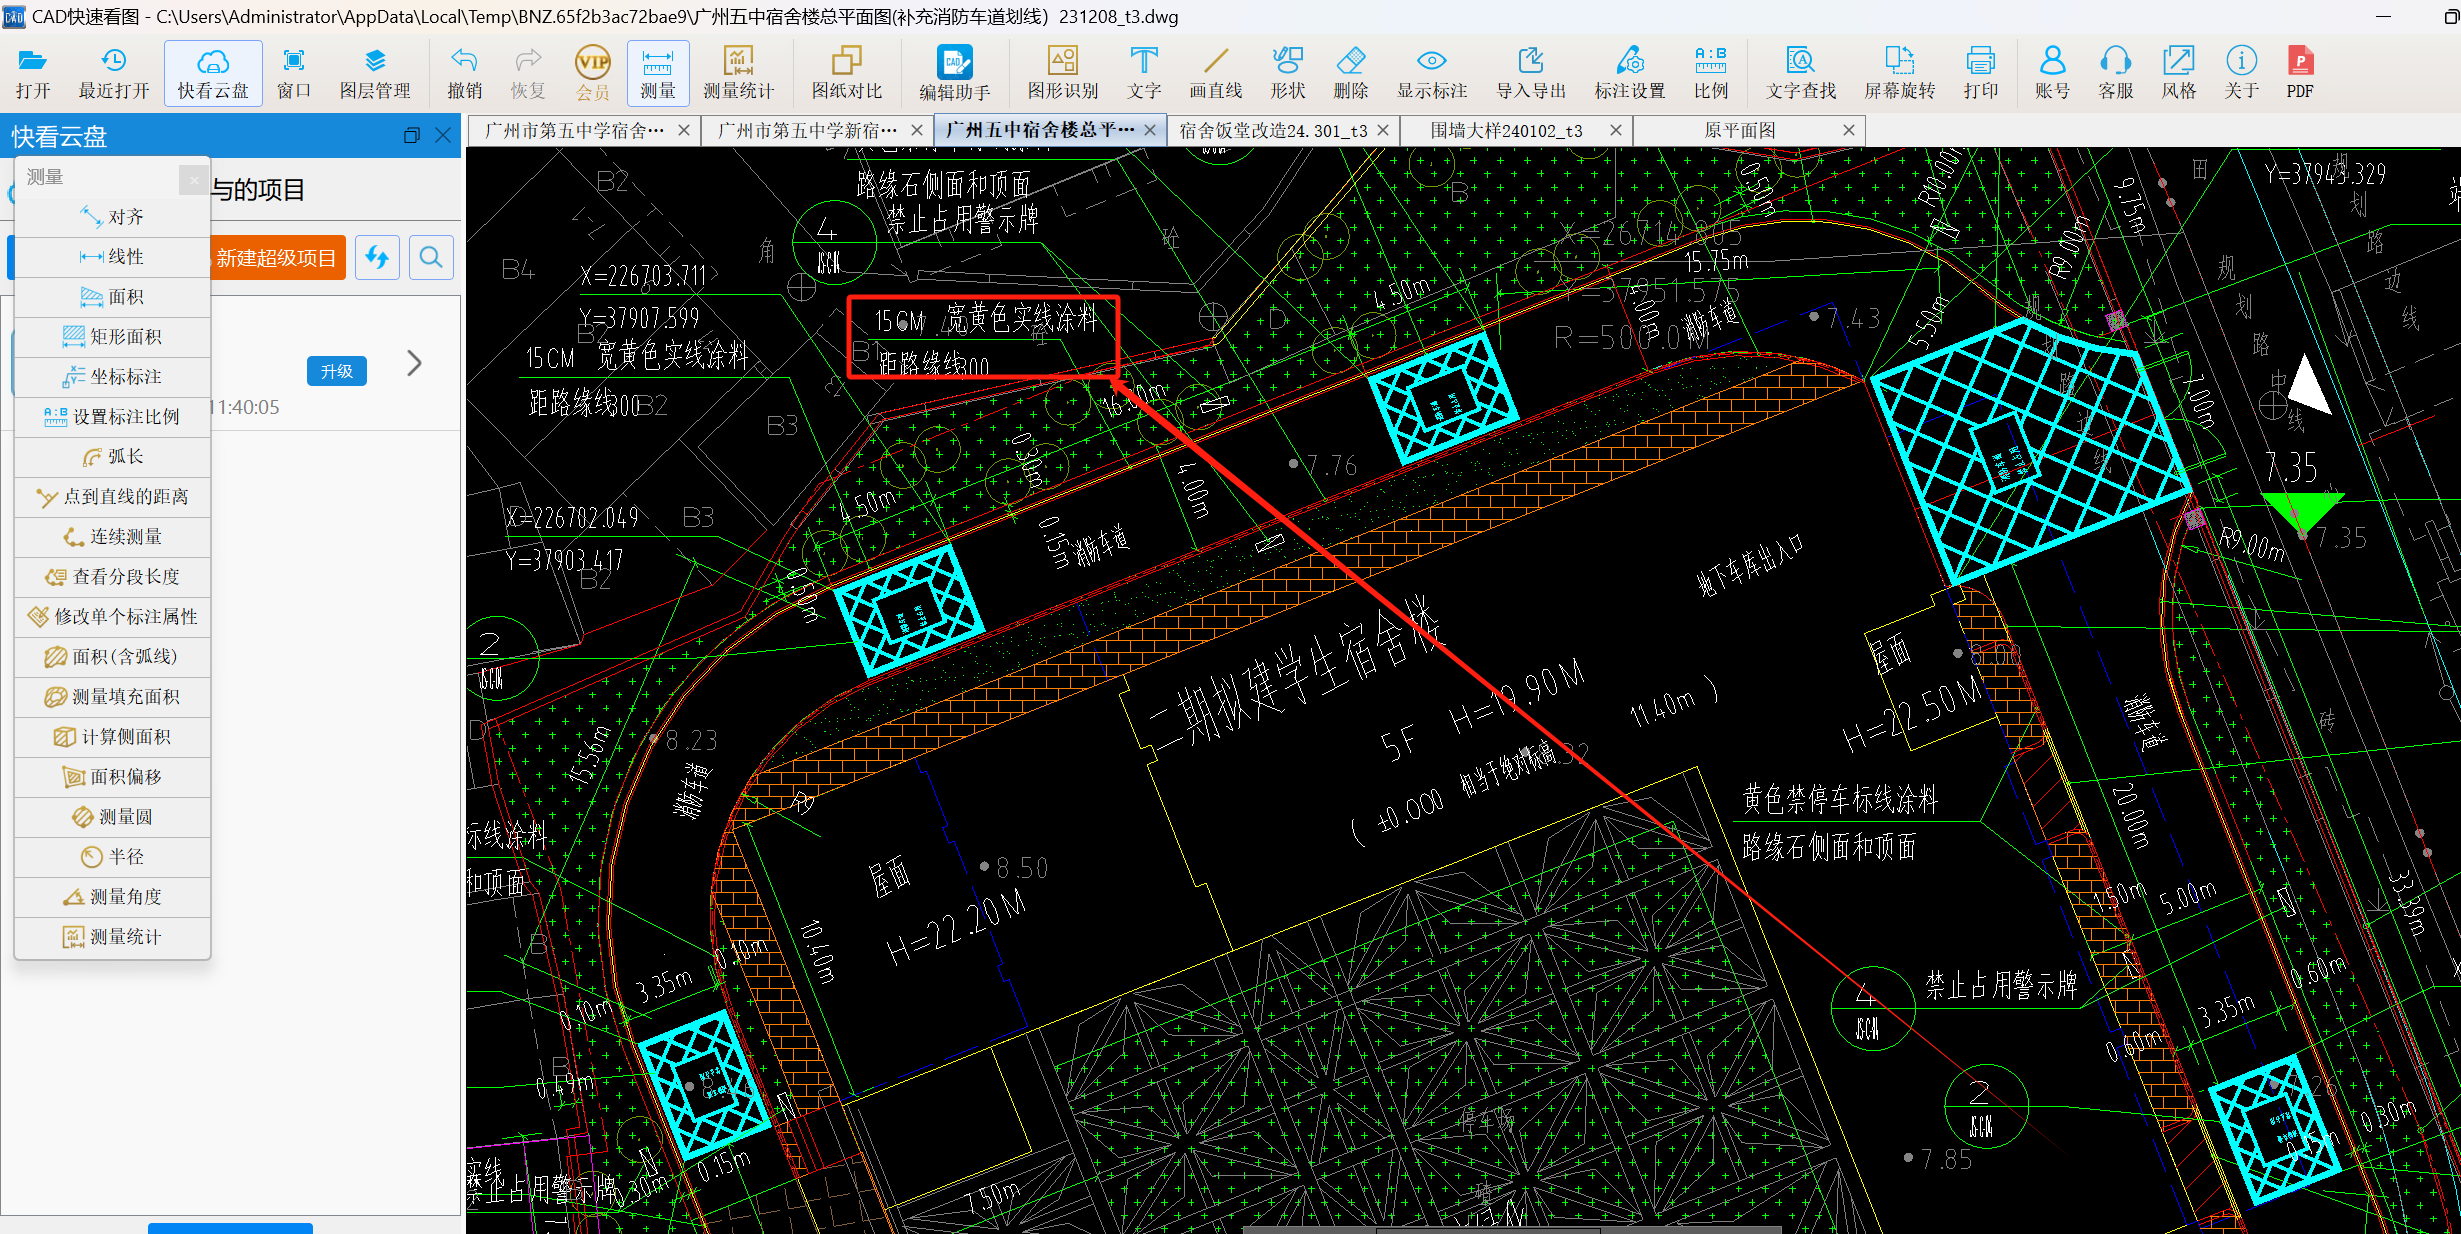Click the 打印 print icon

click(x=1980, y=73)
